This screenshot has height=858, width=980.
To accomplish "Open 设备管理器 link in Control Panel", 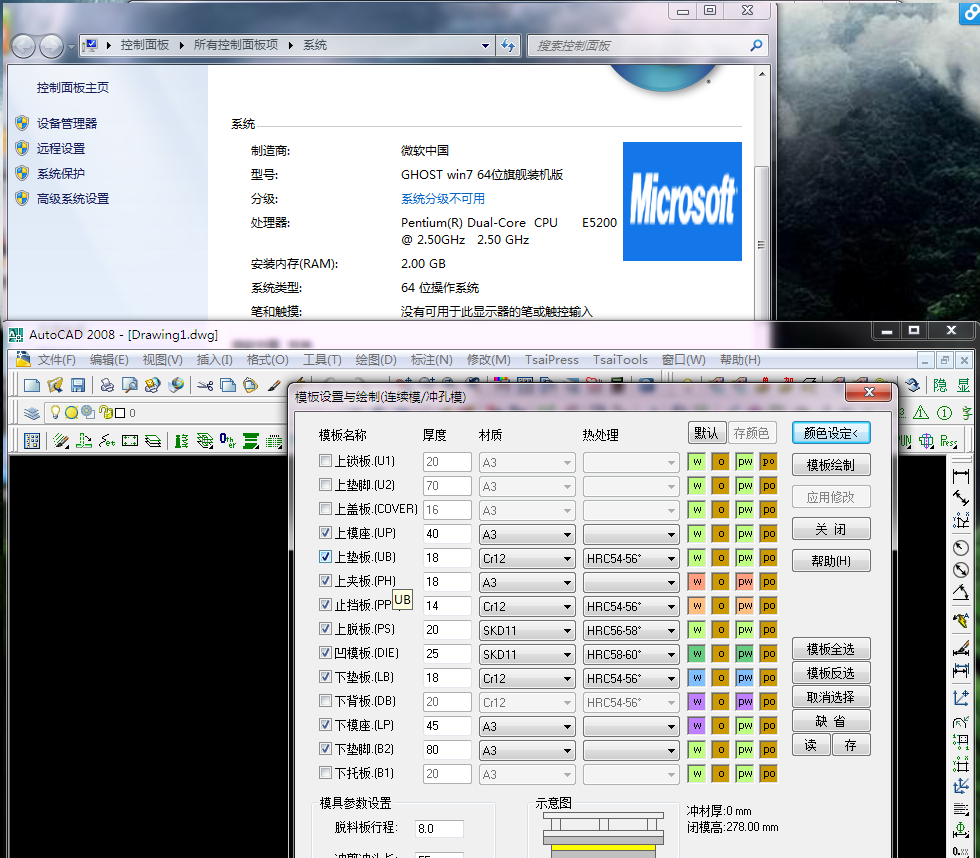I will pyautogui.click(x=67, y=124).
